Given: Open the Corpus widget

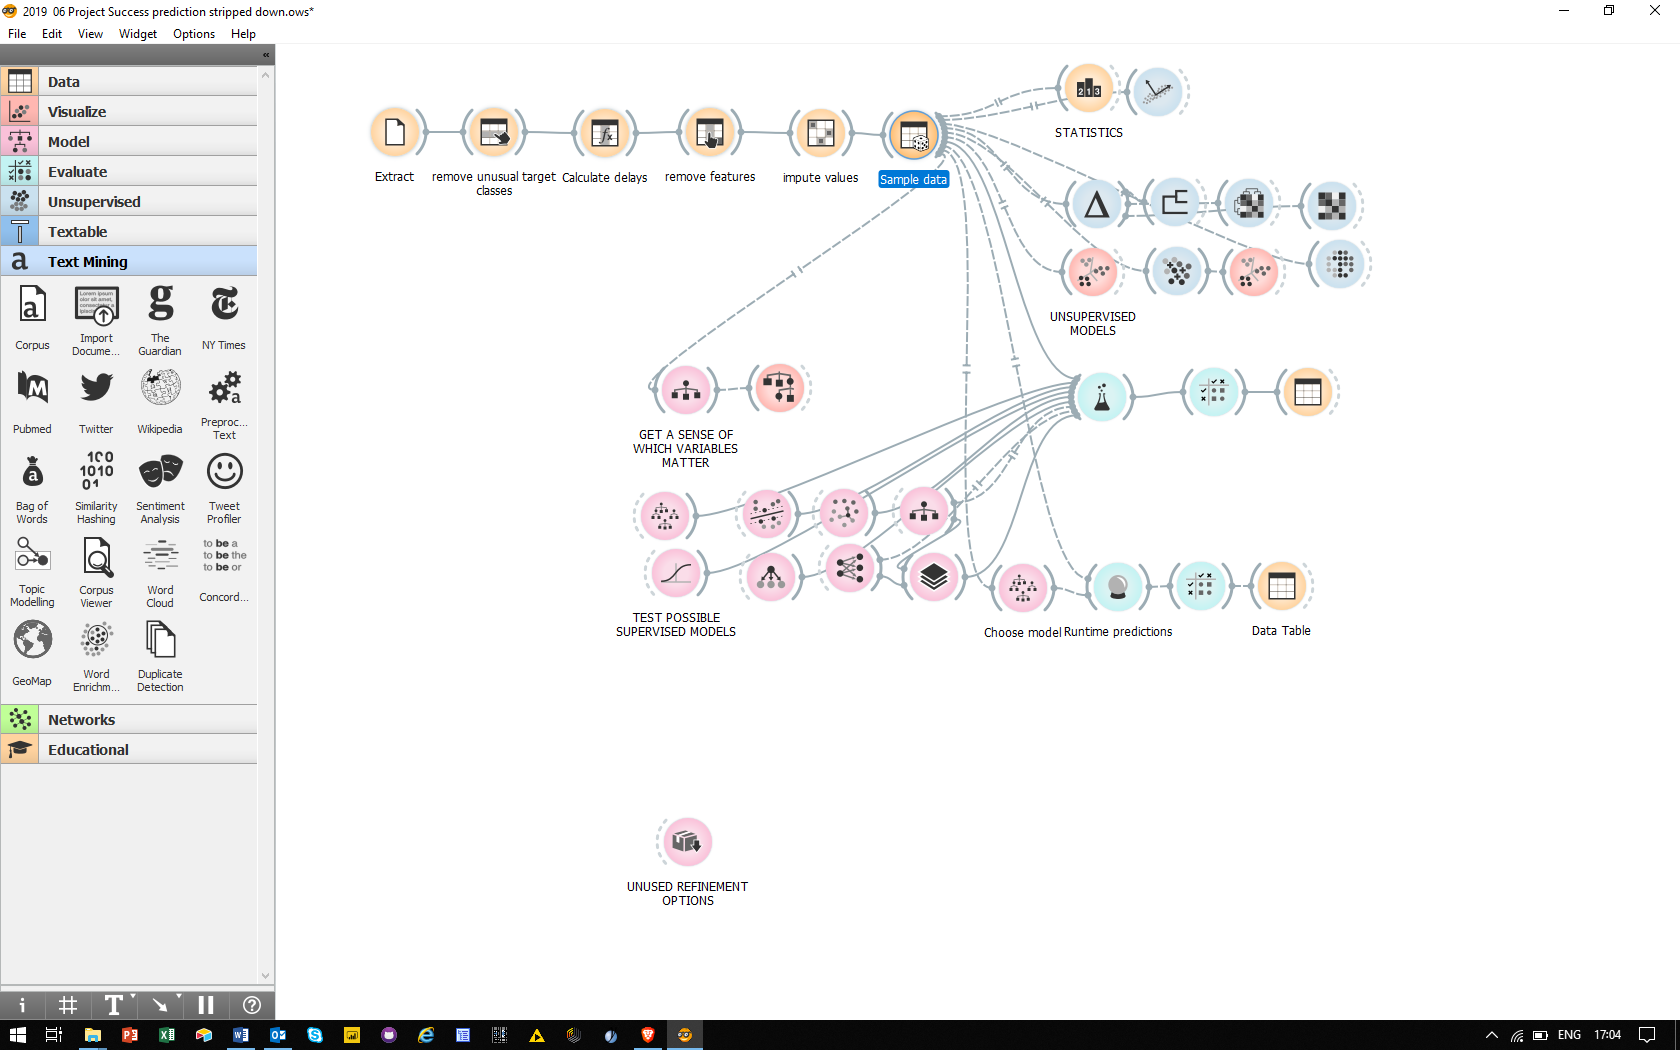Looking at the screenshot, I should click(x=32, y=318).
